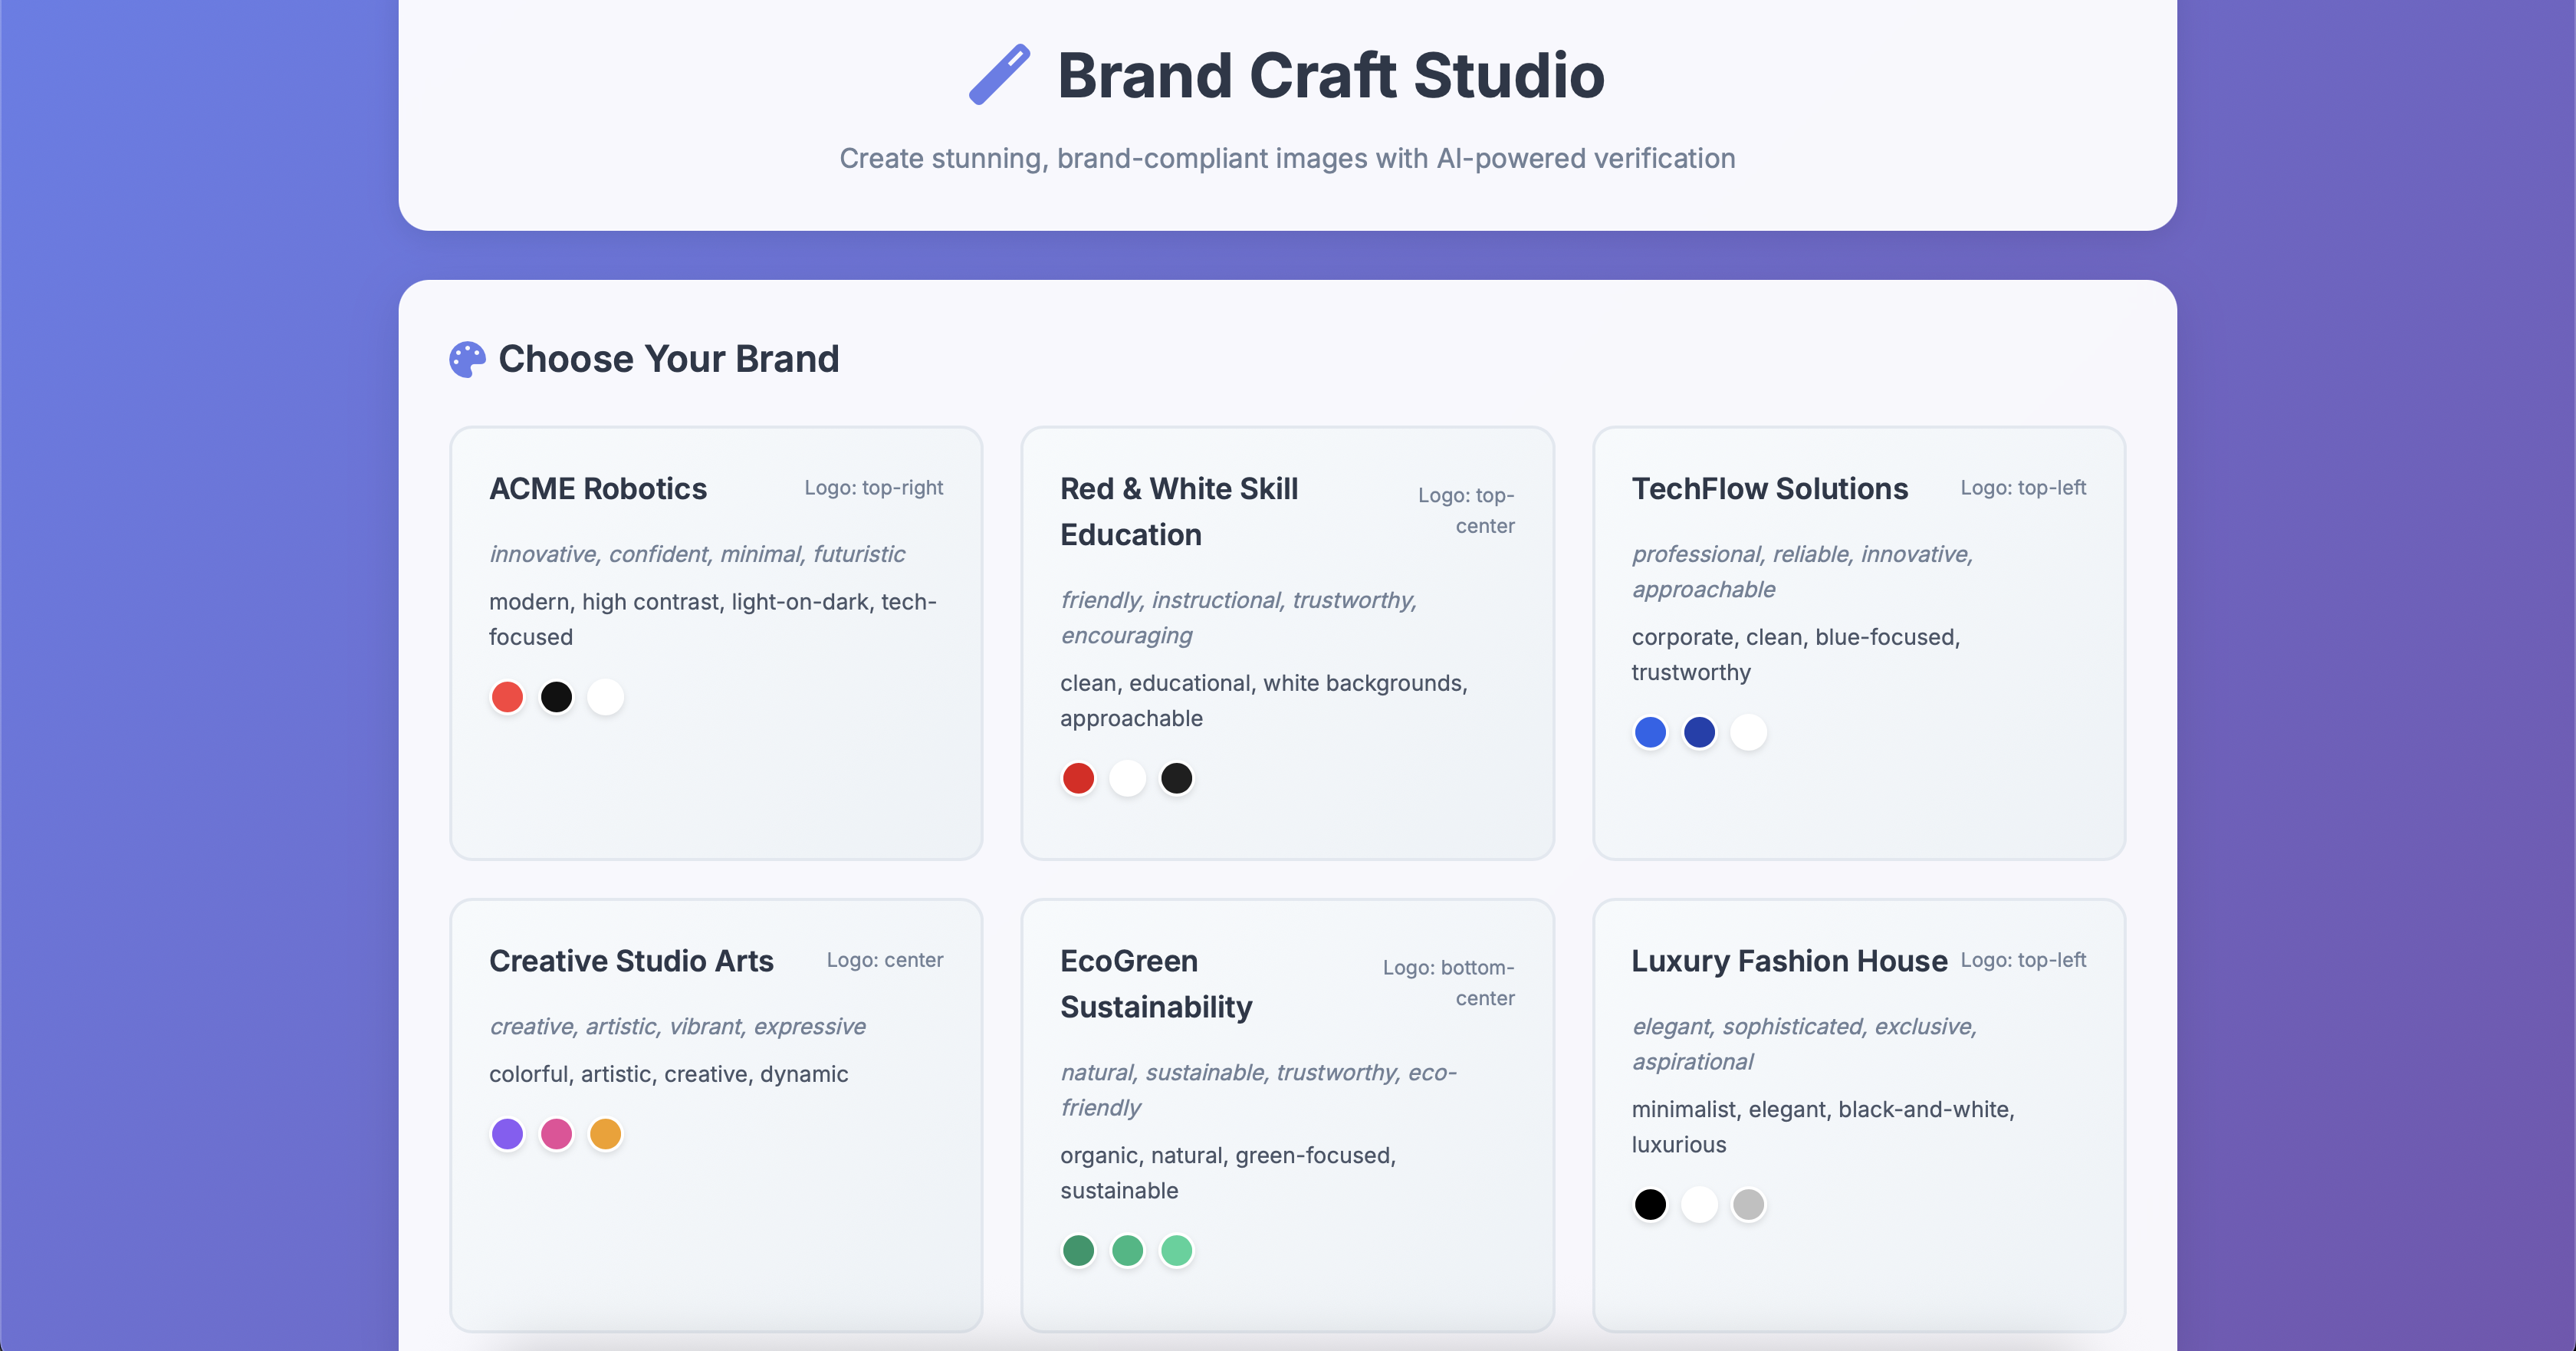
Task: Click the pink swatch on Creative Studio Arts card
Action: click(556, 1133)
